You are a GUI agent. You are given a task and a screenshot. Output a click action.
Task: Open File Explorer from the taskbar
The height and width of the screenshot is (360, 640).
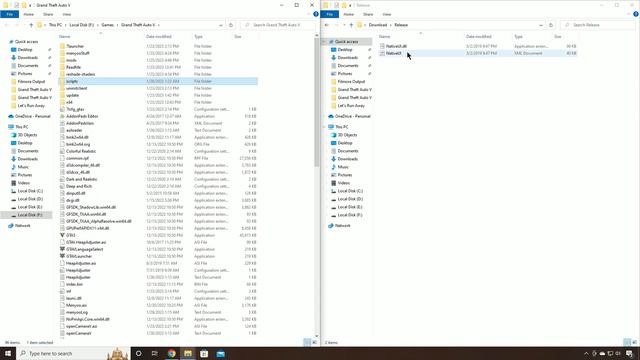click(188, 353)
